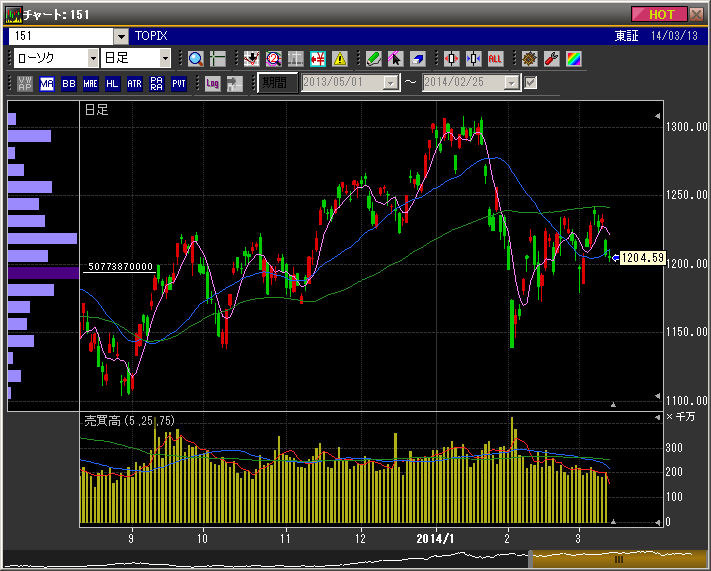
Task: Click the 2014/02/25 end date field
Action: click(464, 83)
